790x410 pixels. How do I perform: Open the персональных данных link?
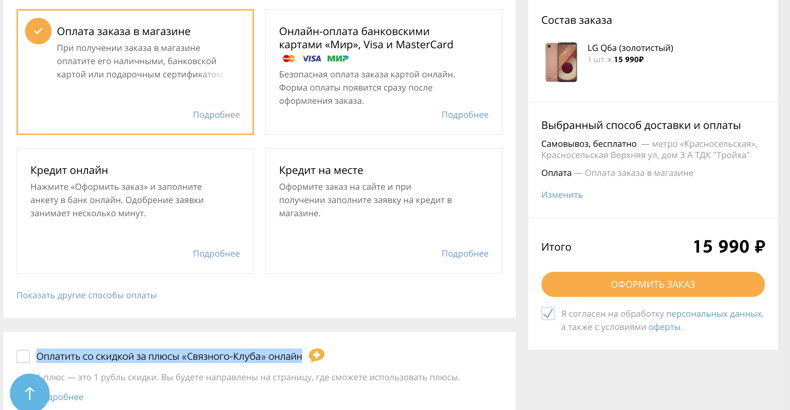coord(714,314)
